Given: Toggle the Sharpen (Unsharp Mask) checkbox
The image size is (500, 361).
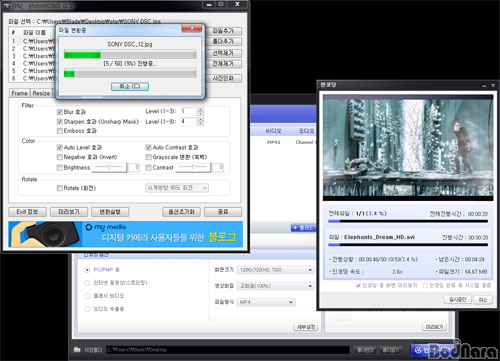Looking at the screenshot, I should pyautogui.click(x=60, y=122).
